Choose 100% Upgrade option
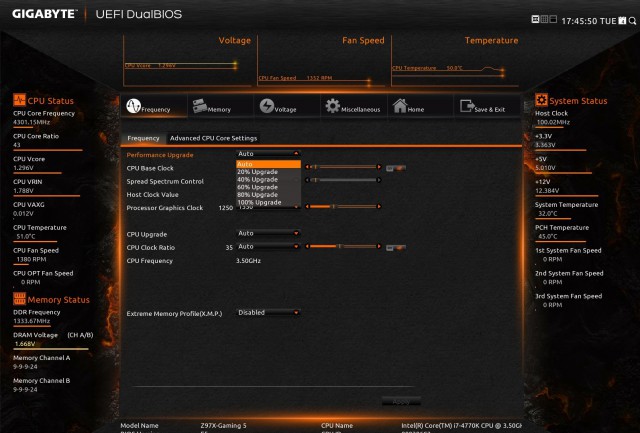The image size is (640, 433). (268, 202)
